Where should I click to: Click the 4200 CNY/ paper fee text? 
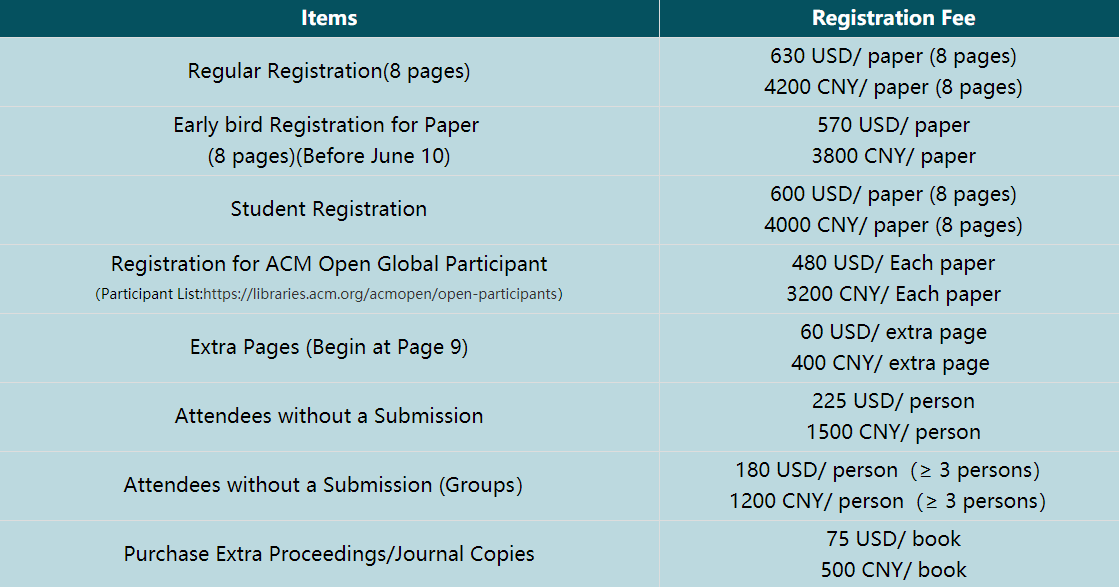[893, 87]
